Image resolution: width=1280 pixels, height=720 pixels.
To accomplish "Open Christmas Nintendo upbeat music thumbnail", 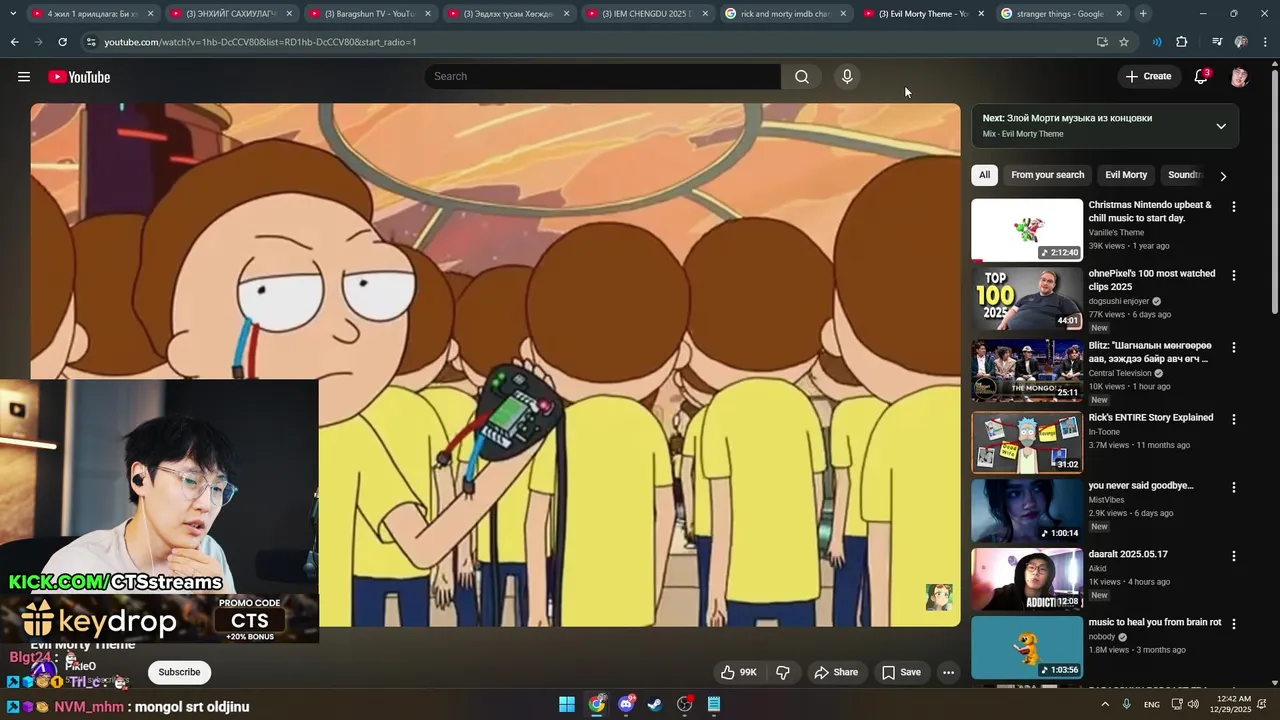I will pyautogui.click(x=1027, y=230).
